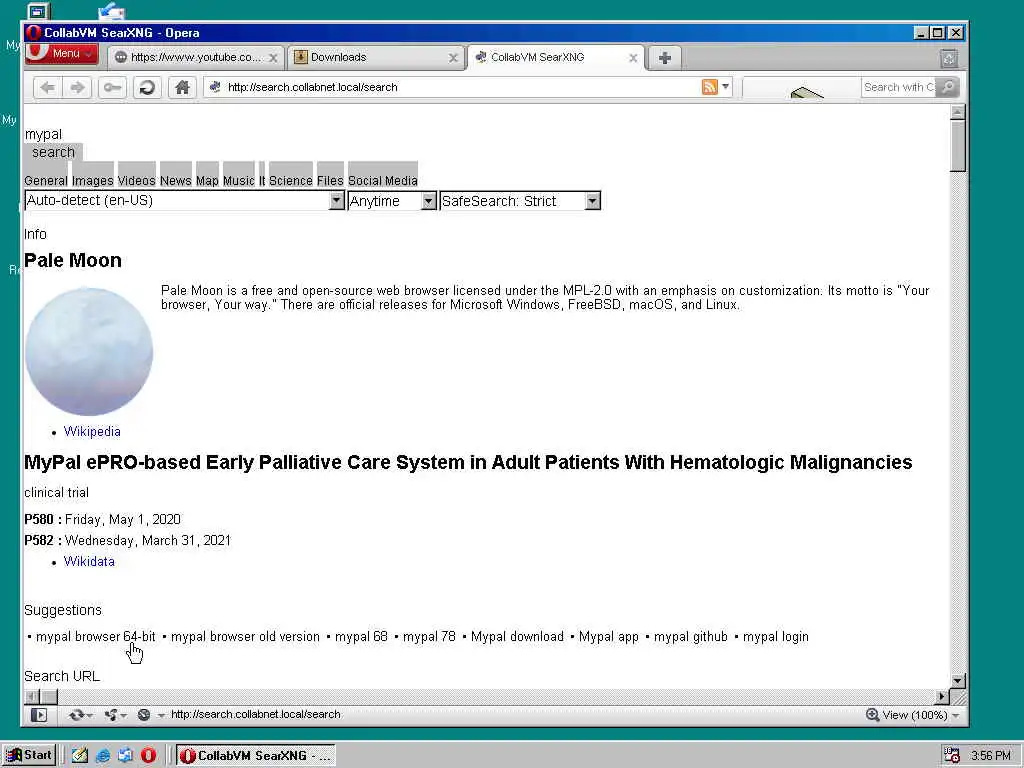Click the horizontal scrollbar right arrow
Screen dimensions: 1024x768
pos(942,696)
